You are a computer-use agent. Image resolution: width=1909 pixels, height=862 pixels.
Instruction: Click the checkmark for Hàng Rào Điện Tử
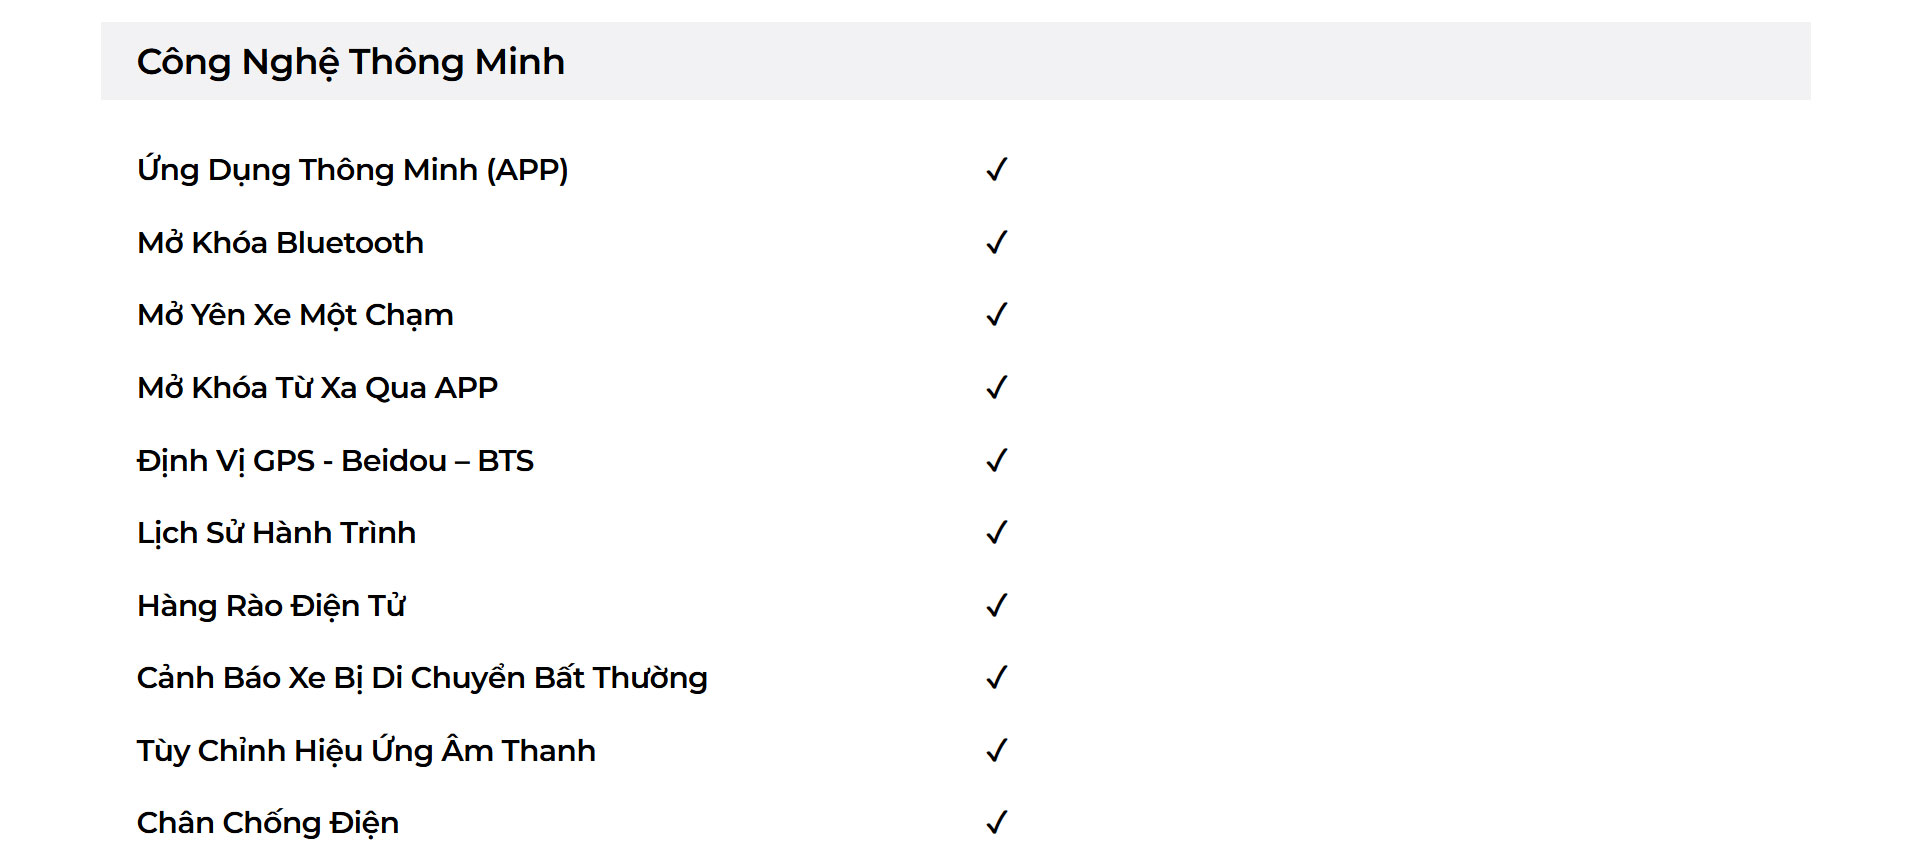point(997,606)
